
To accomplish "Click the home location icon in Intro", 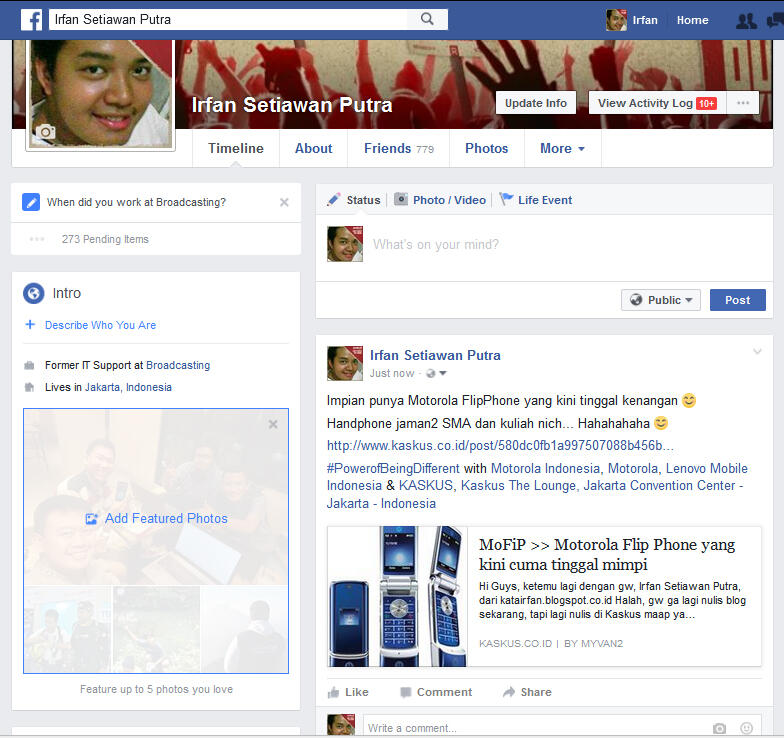I will click(29, 387).
